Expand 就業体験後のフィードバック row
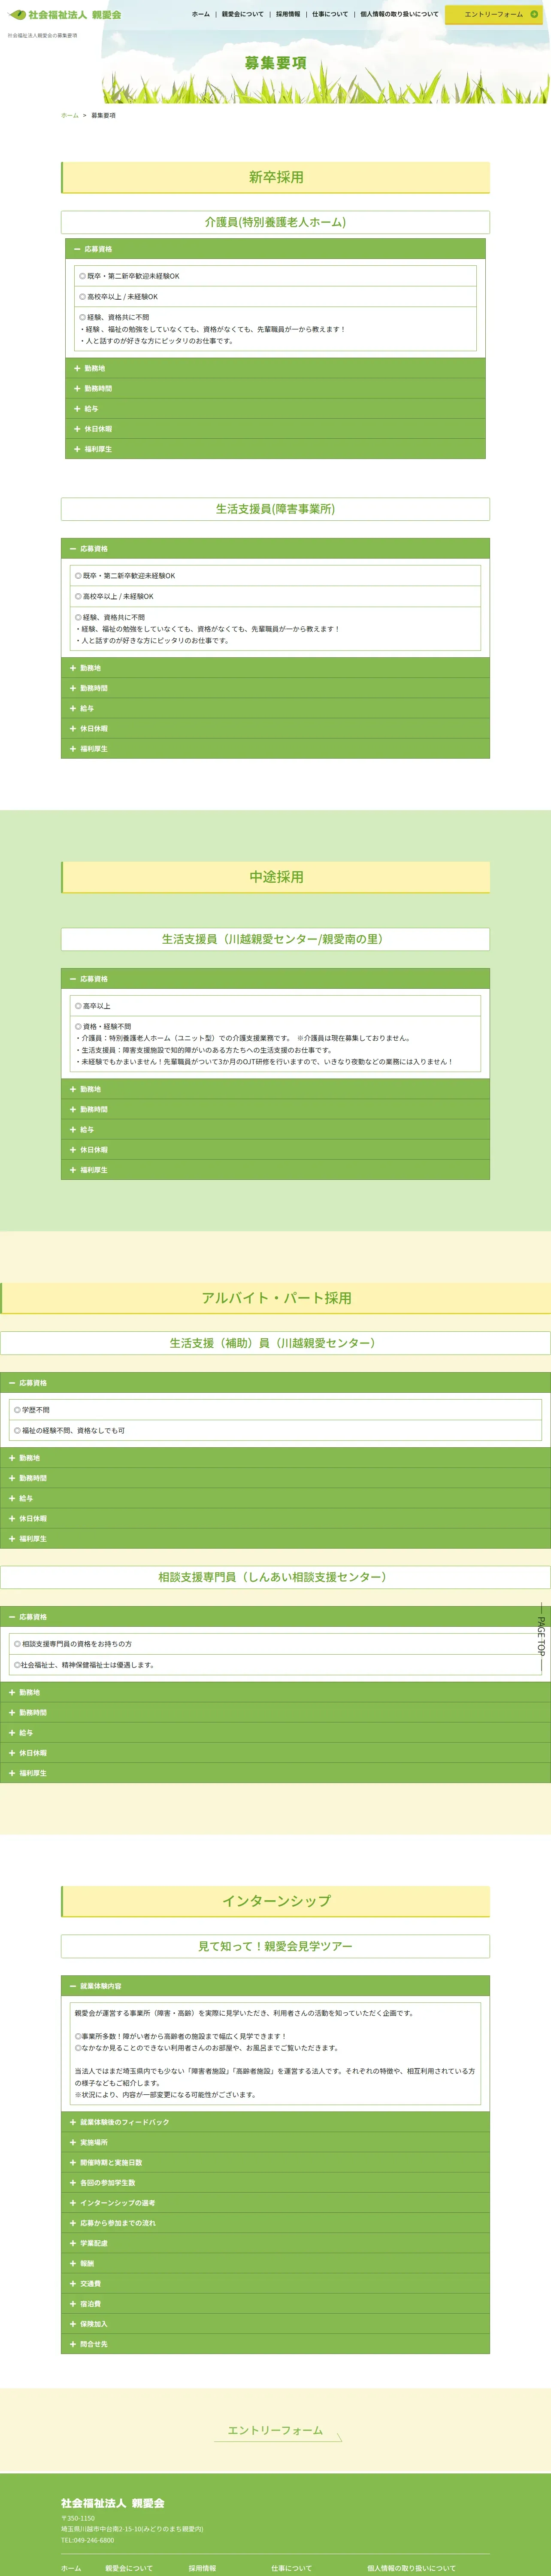Viewport: 551px width, 2576px height. [x=275, y=2122]
